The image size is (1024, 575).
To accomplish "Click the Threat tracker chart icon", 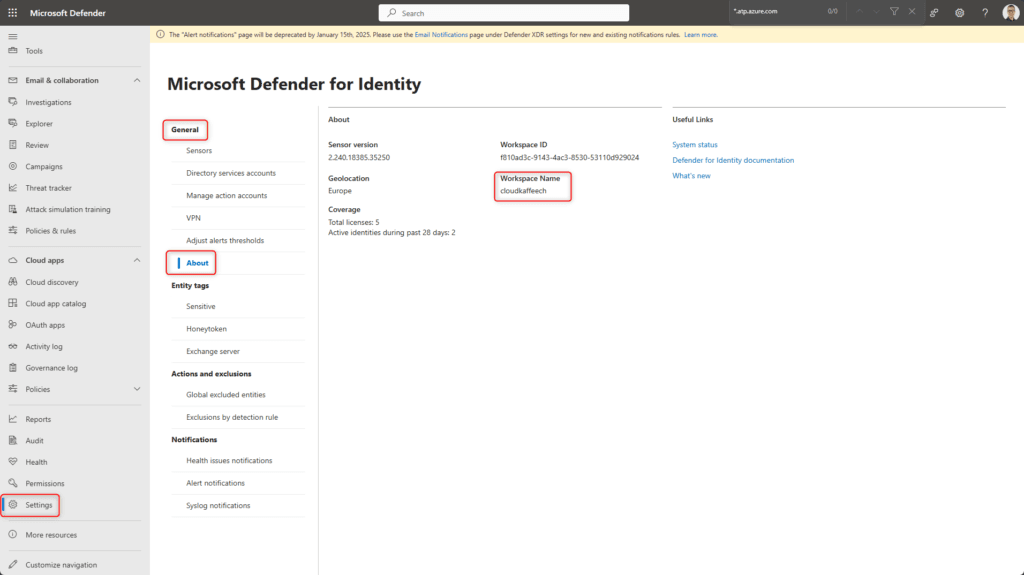I will coord(13,188).
